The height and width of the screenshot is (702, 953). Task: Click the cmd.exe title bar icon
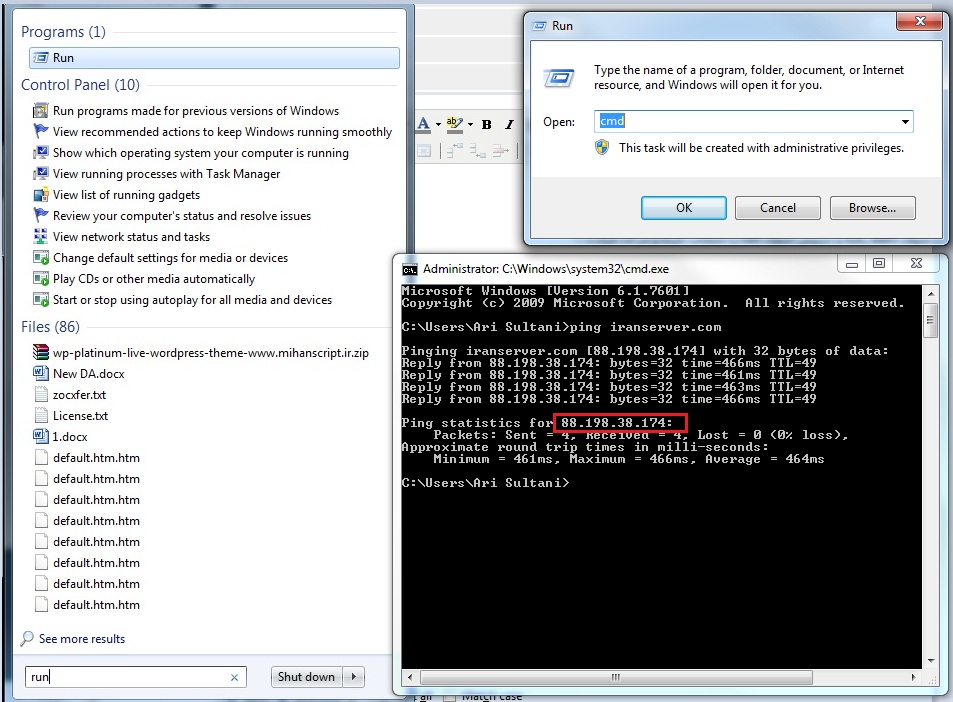click(410, 269)
